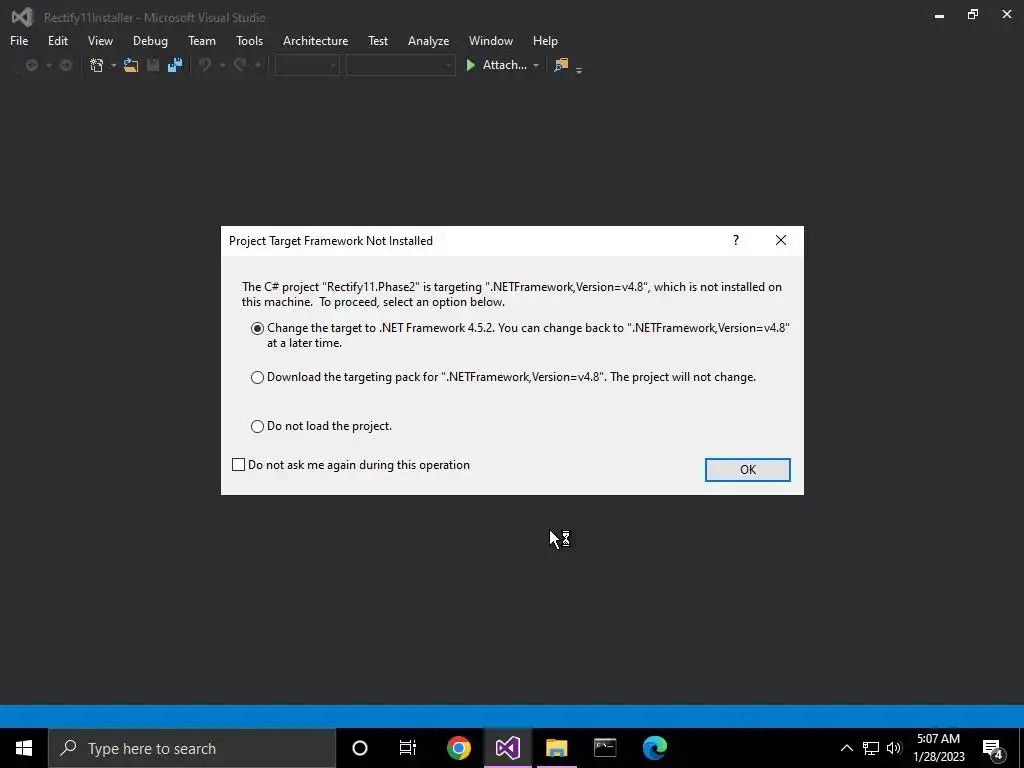This screenshot has height=768, width=1024.
Task: Open the toolbar options overflow arrow
Action: point(579,69)
